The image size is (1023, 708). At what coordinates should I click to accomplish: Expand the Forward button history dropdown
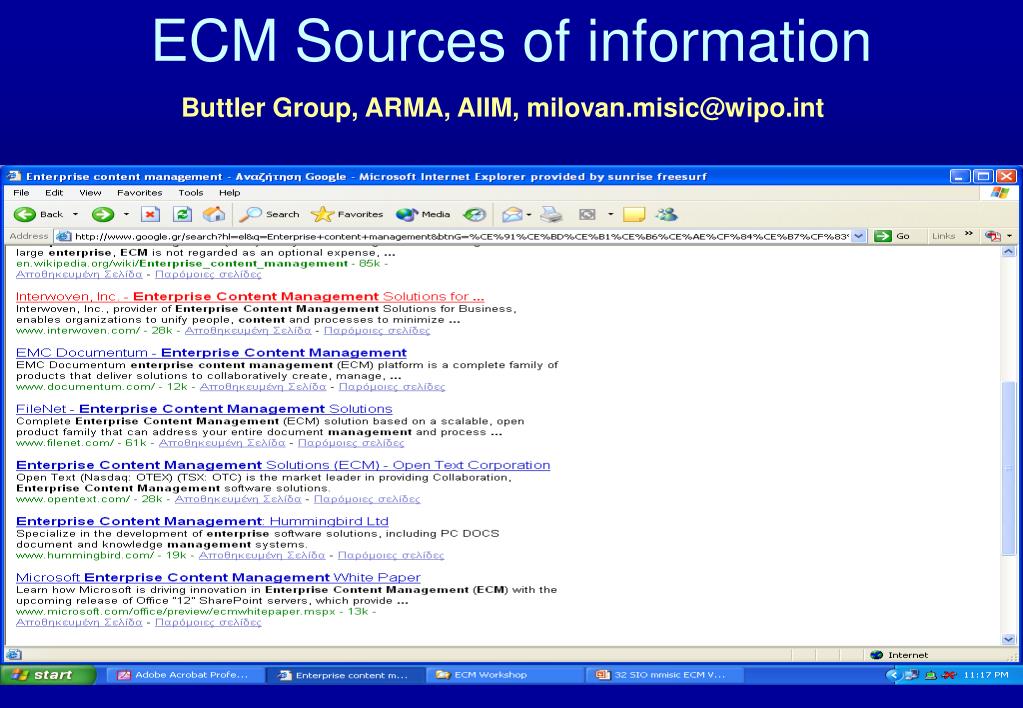click(126, 214)
